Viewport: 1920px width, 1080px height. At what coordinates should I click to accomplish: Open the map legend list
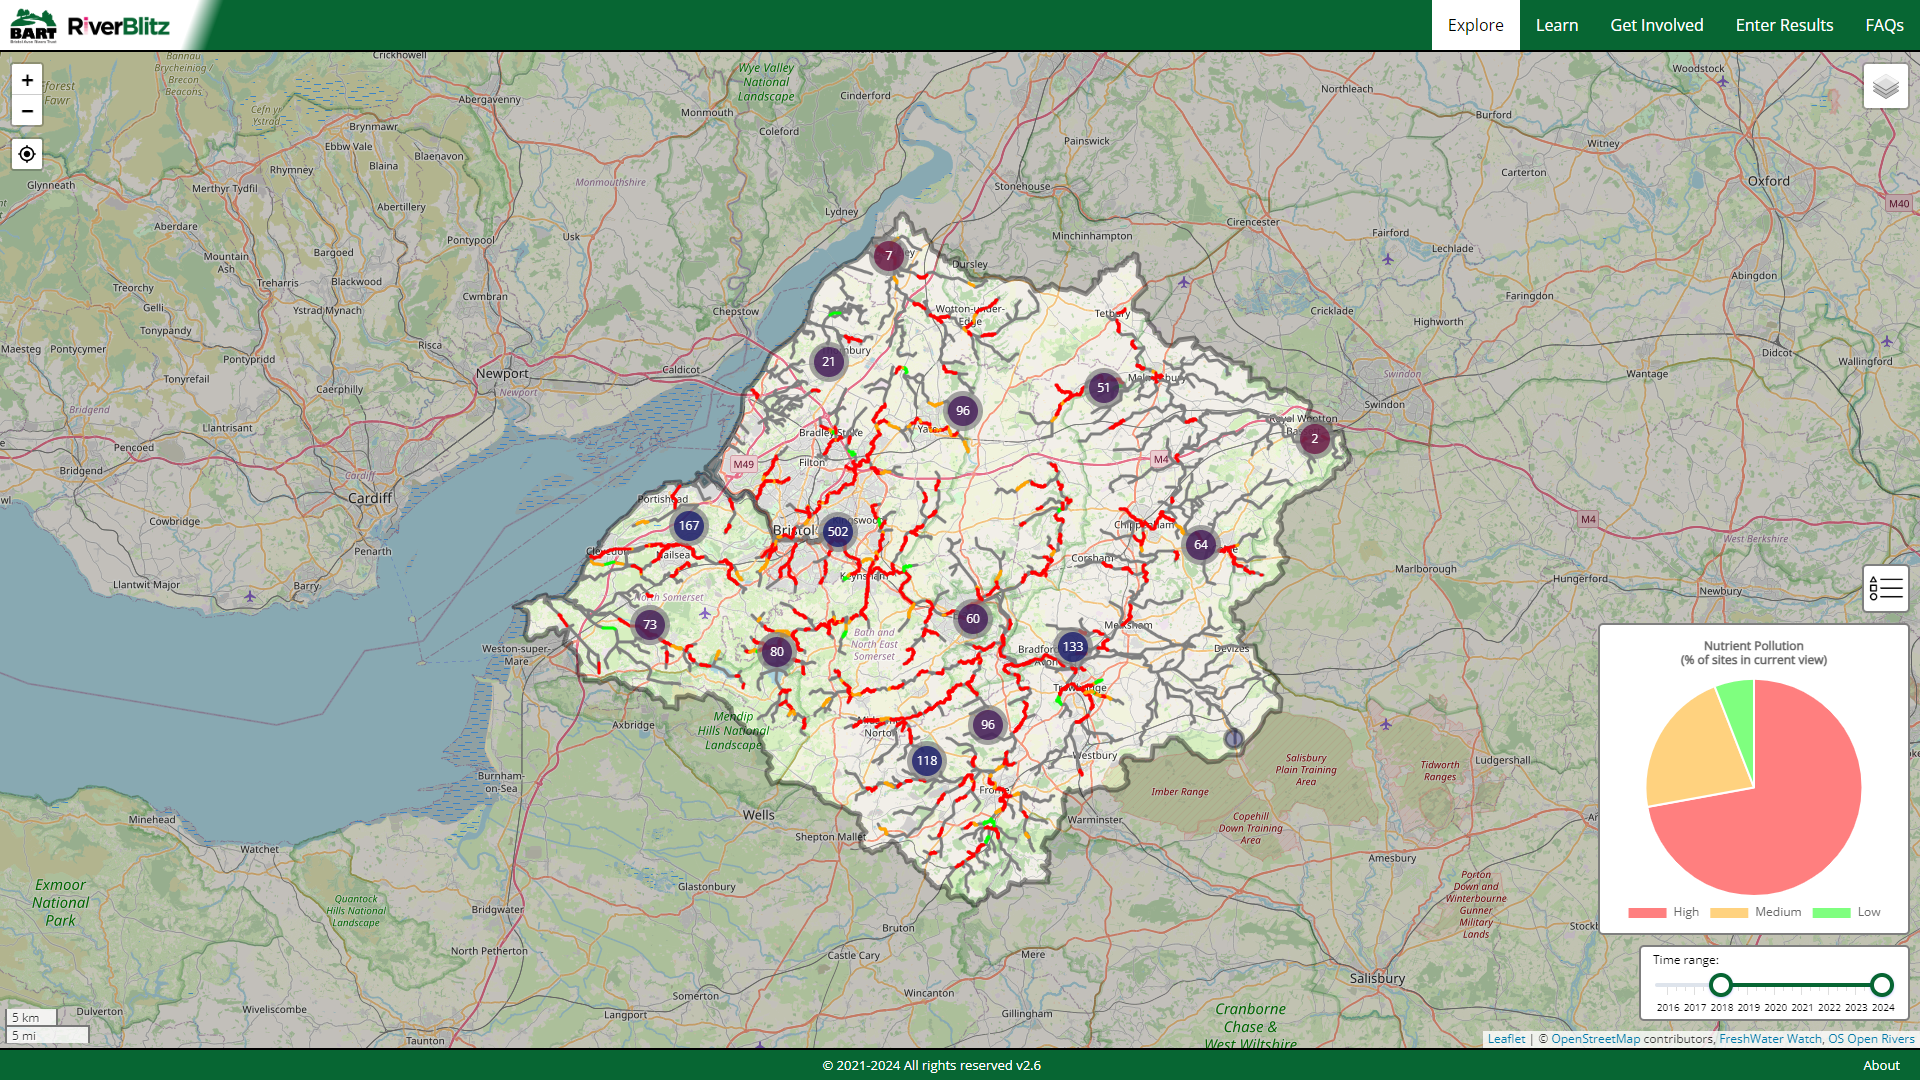(1886, 588)
